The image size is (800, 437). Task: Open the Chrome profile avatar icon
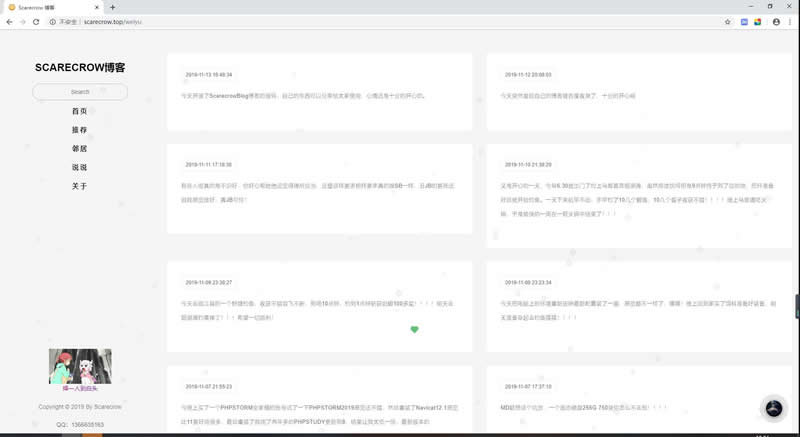[776, 21]
